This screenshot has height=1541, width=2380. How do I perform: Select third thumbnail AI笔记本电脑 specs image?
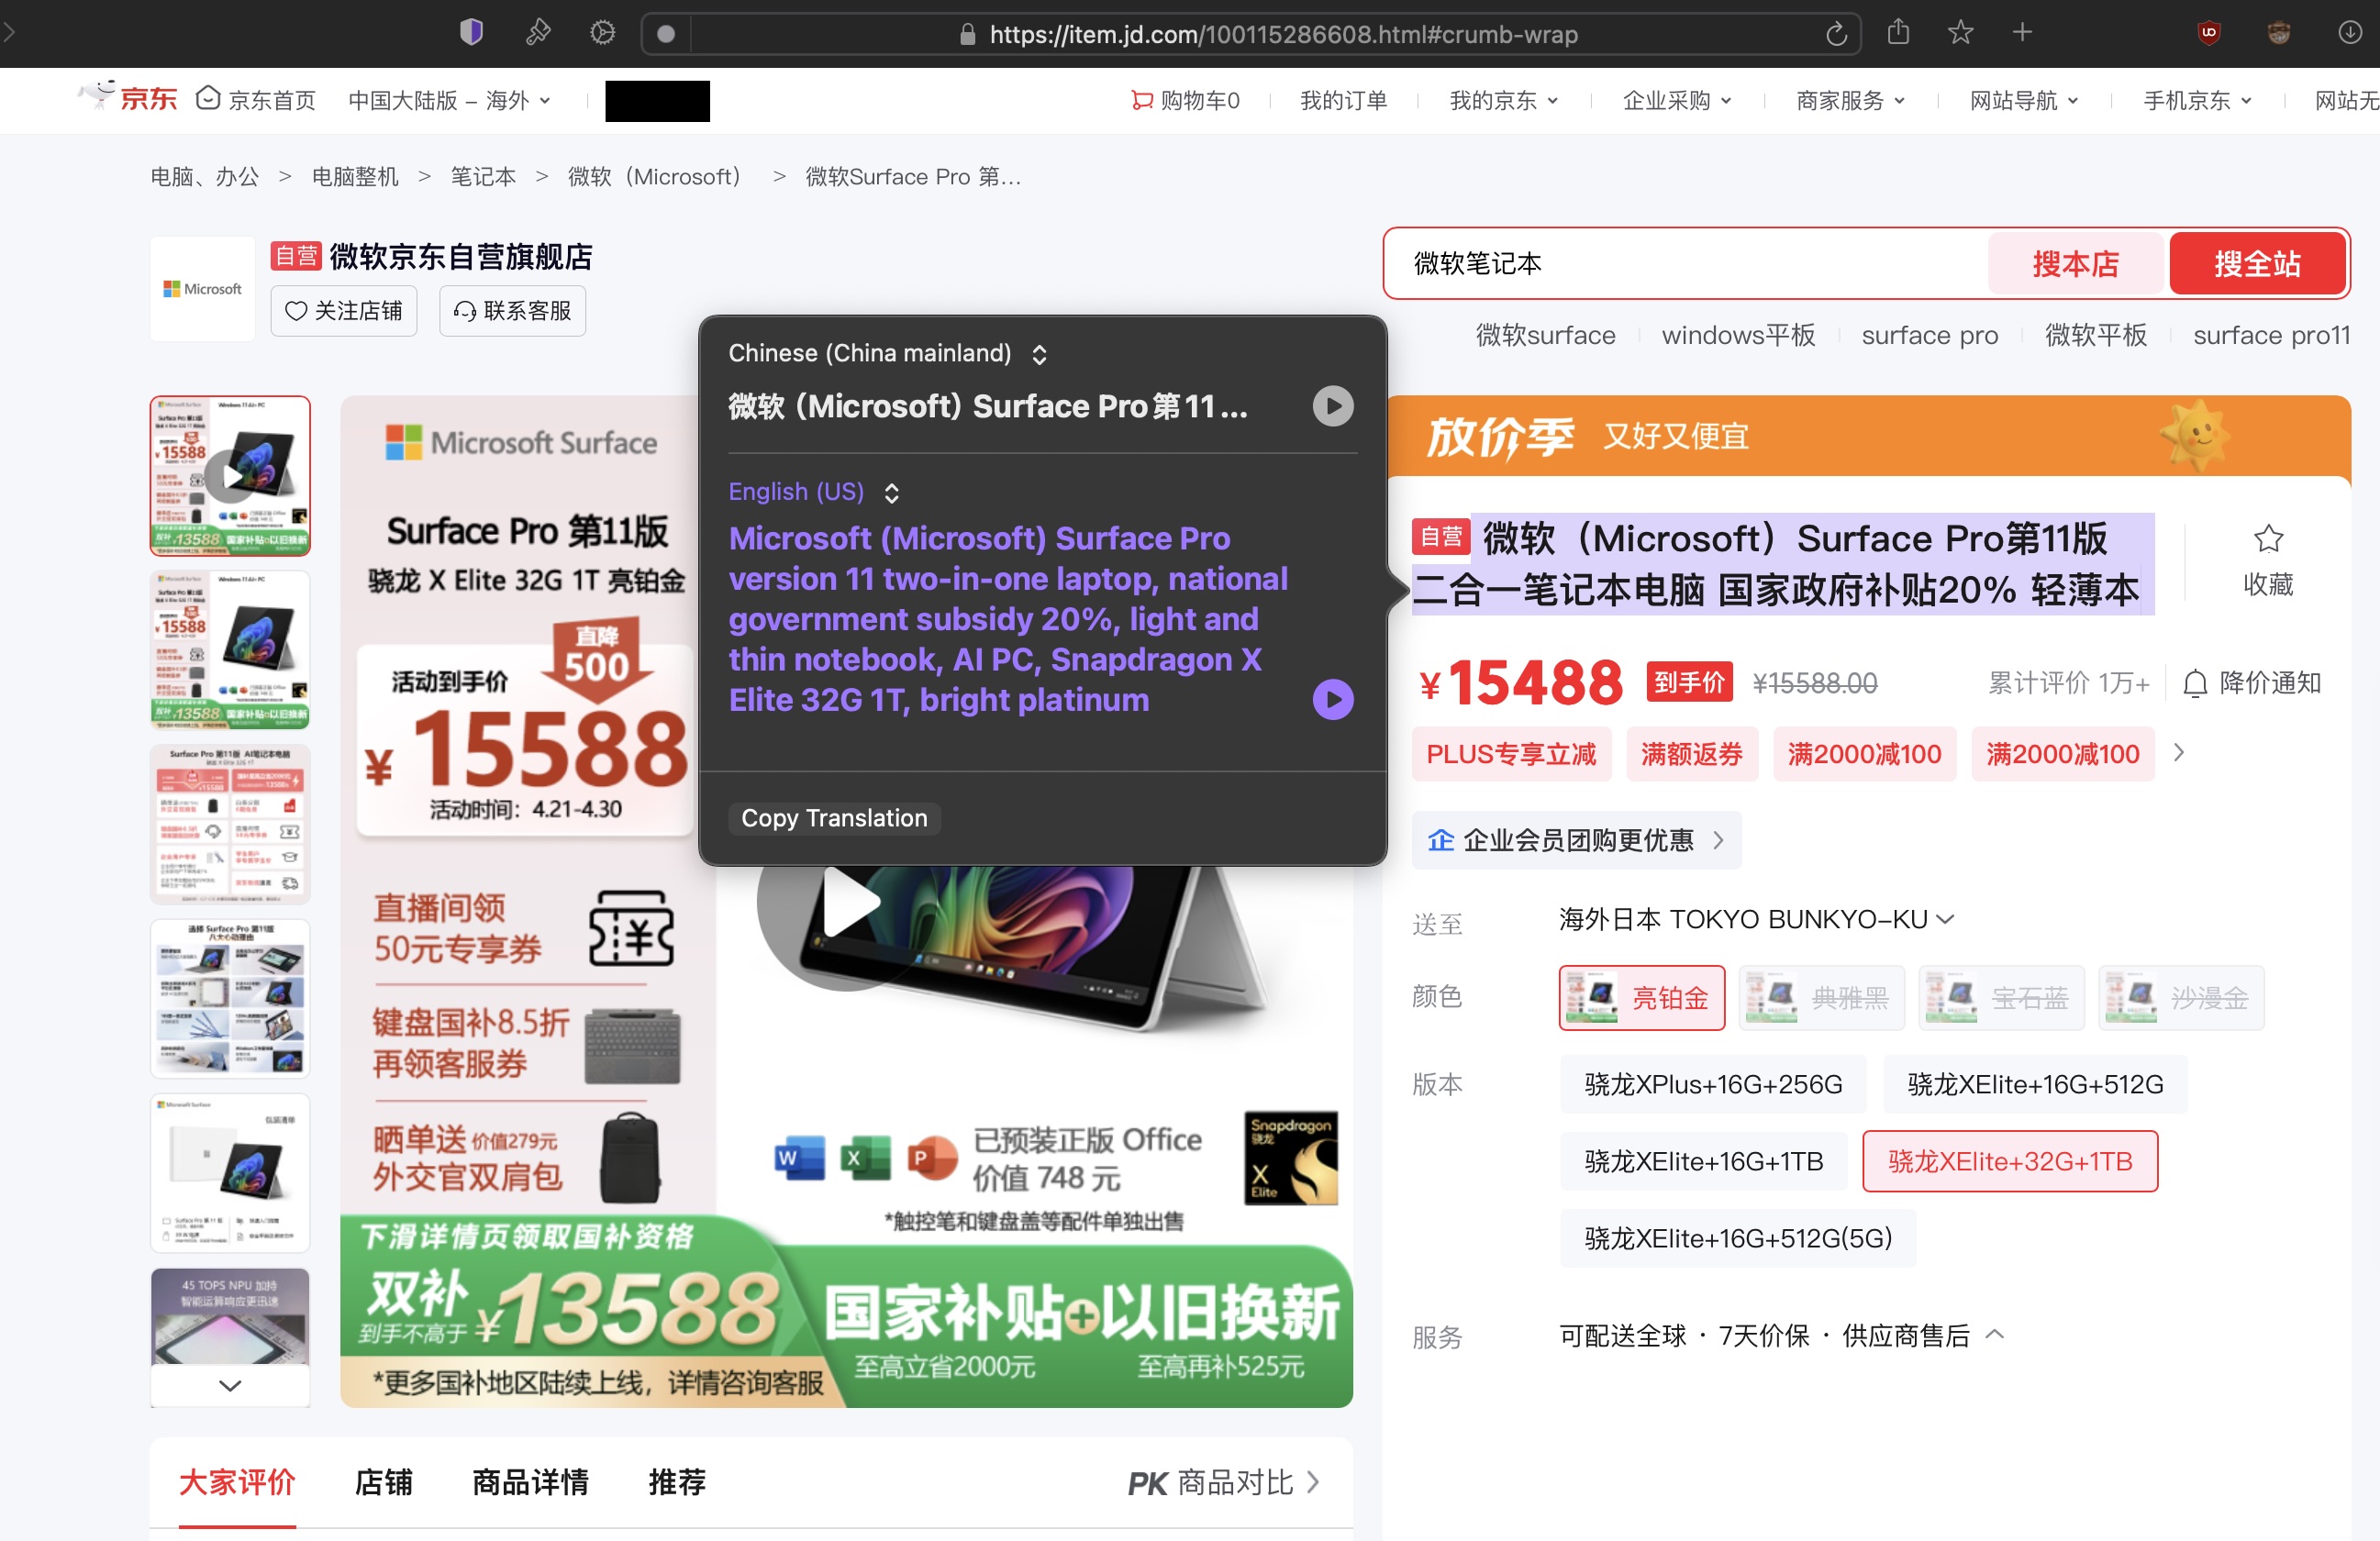pos(230,824)
